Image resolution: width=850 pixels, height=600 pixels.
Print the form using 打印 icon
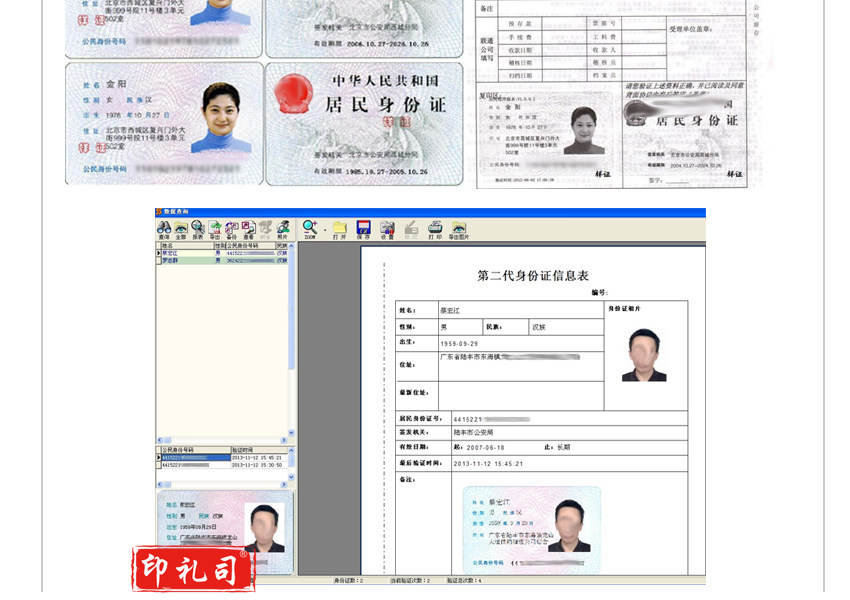[x=435, y=229]
